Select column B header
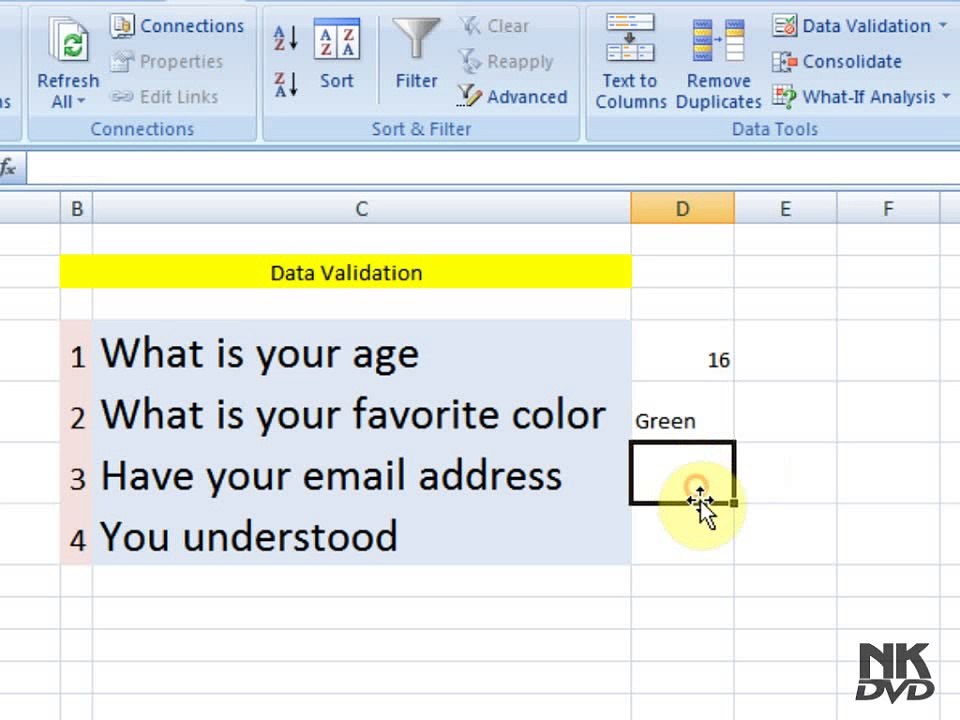The width and height of the screenshot is (960, 720). (77, 209)
